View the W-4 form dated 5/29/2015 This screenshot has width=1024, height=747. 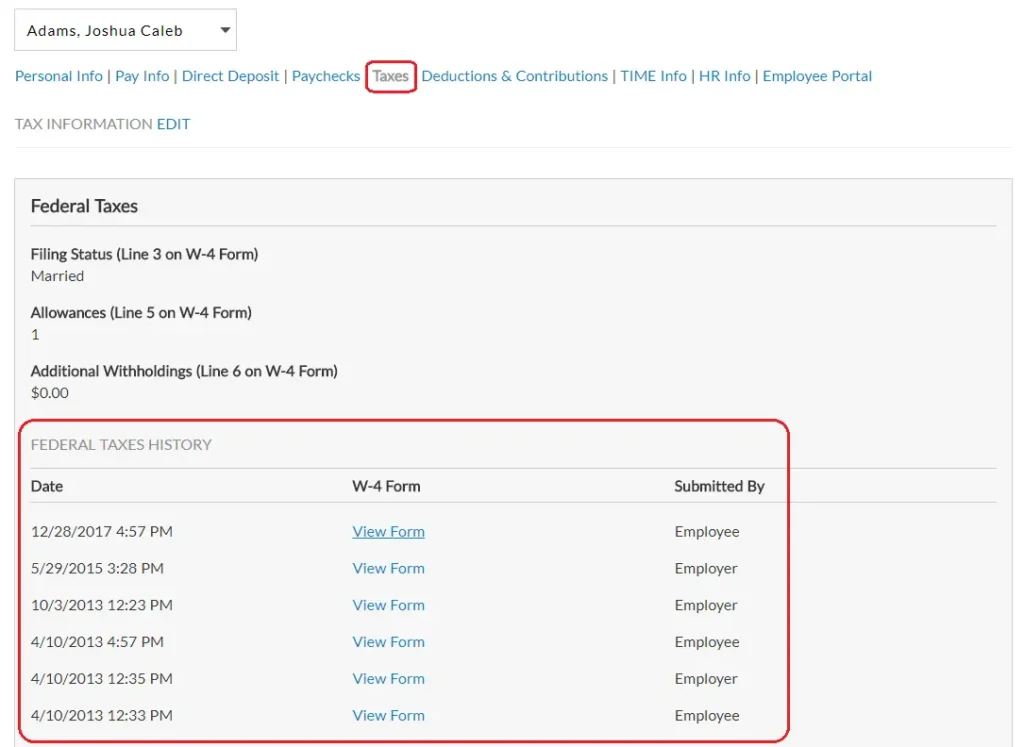pos(389,568)
